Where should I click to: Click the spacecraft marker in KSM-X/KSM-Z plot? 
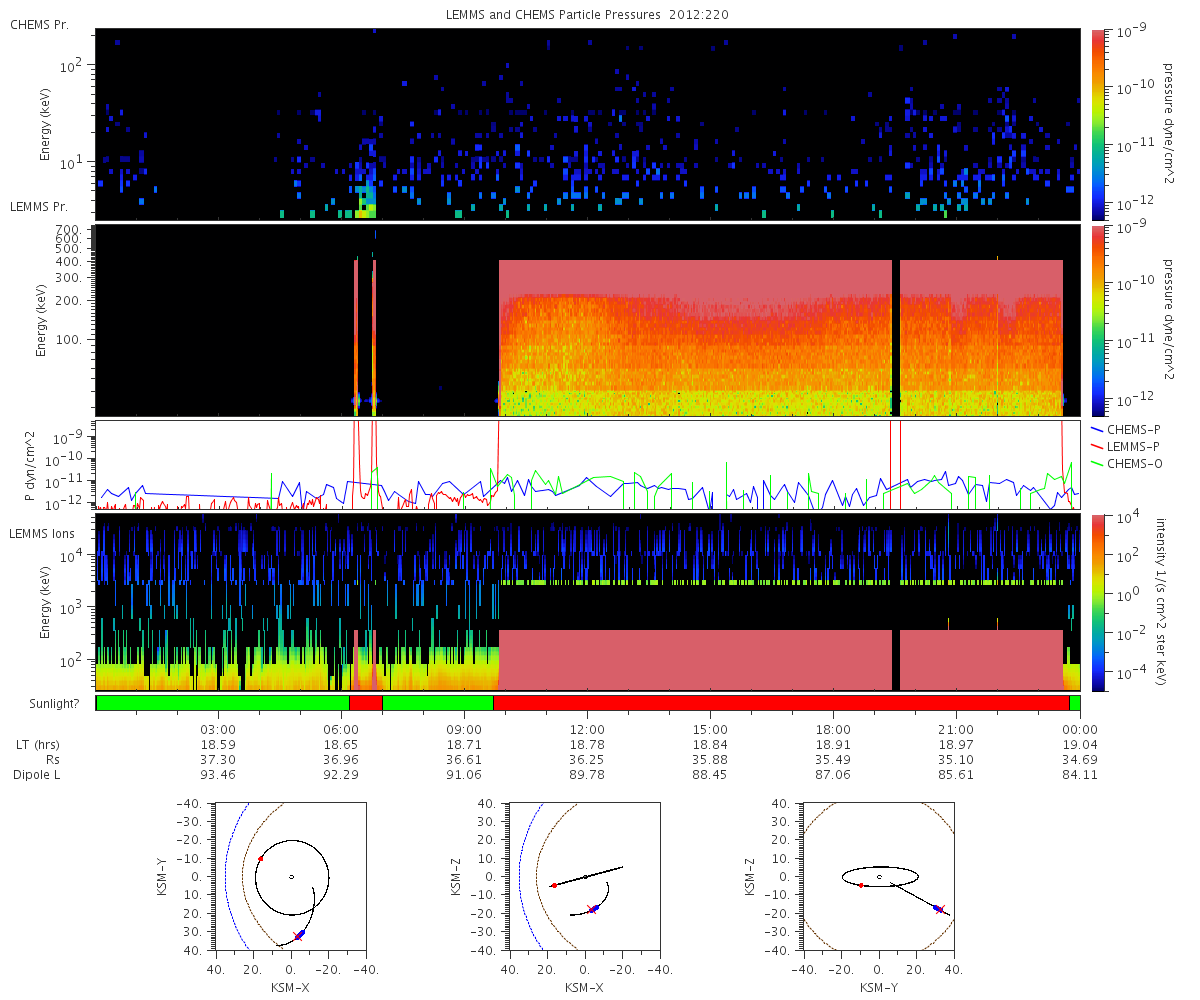point(593,909)
